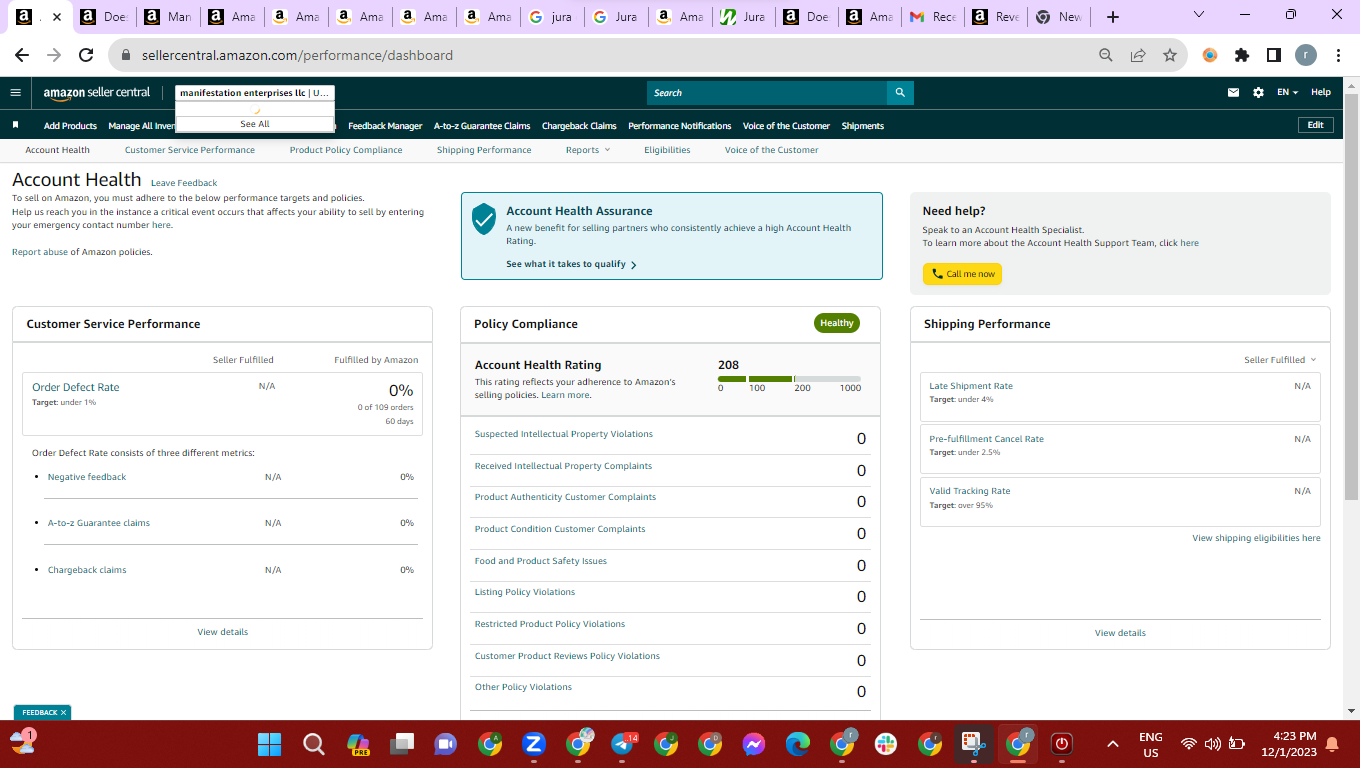Screen dimensions: 1360x768
Task: Open Microsoft Edge from the taskbar
Action: pos(798,744)
